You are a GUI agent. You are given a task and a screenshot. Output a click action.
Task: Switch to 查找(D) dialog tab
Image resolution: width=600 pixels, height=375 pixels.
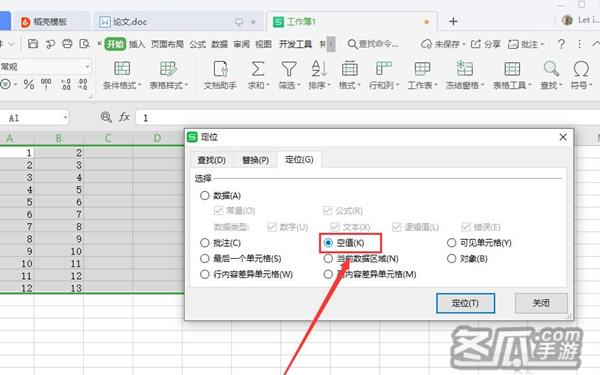[x=212, y=160]
